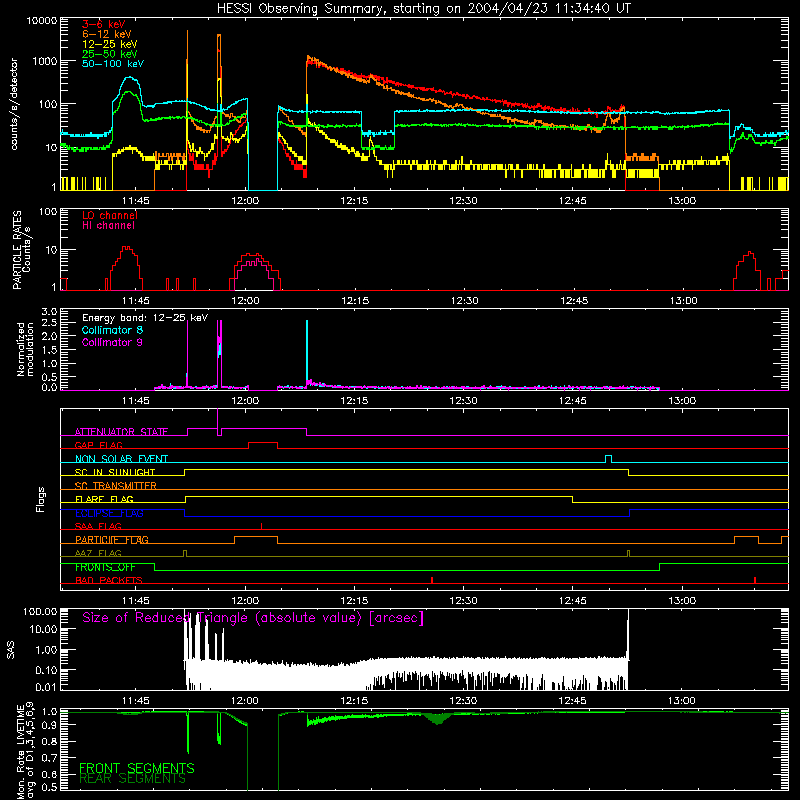800x800 pixels.
Task: Click the Flags axis title
Action: 40,499
